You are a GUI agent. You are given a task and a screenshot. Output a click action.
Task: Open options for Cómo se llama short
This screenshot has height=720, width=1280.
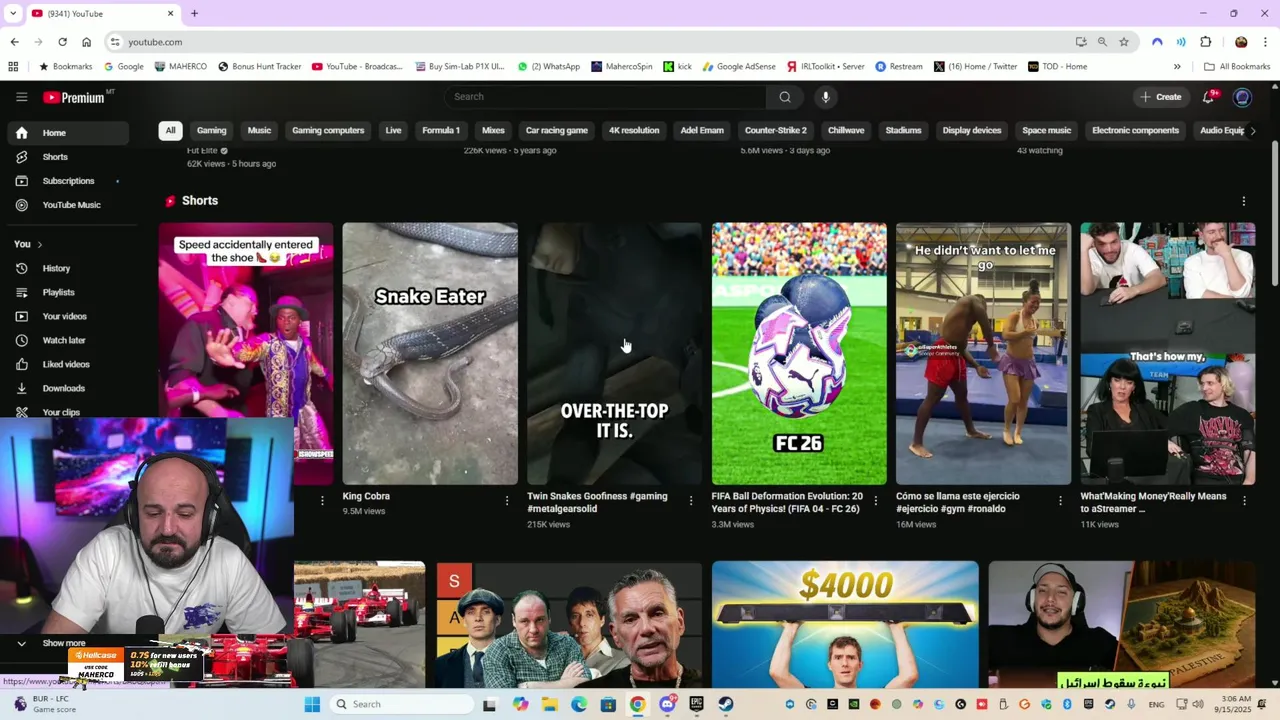pos(1060,500)
